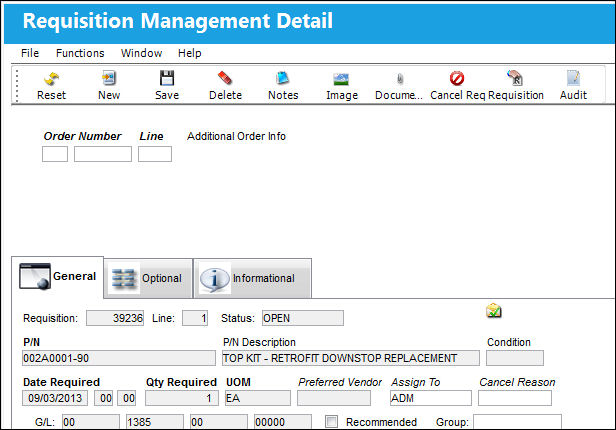Screen dimensions: 616x430
Task: Delete the requisition using eraser icon
Action: coord(225,78)
